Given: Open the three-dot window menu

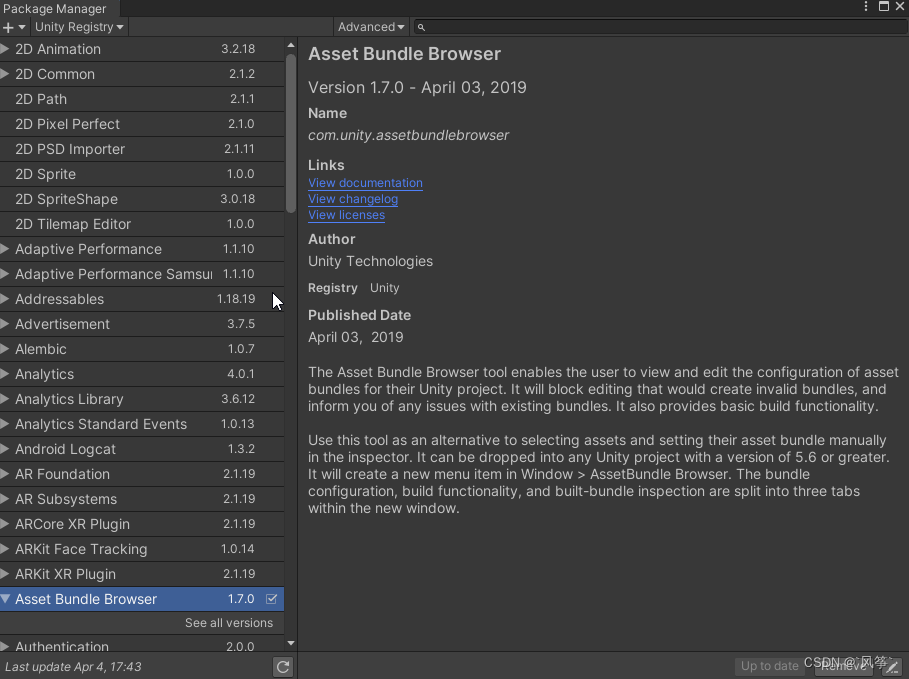Looking at the screenshot, I should coord(866,7).
